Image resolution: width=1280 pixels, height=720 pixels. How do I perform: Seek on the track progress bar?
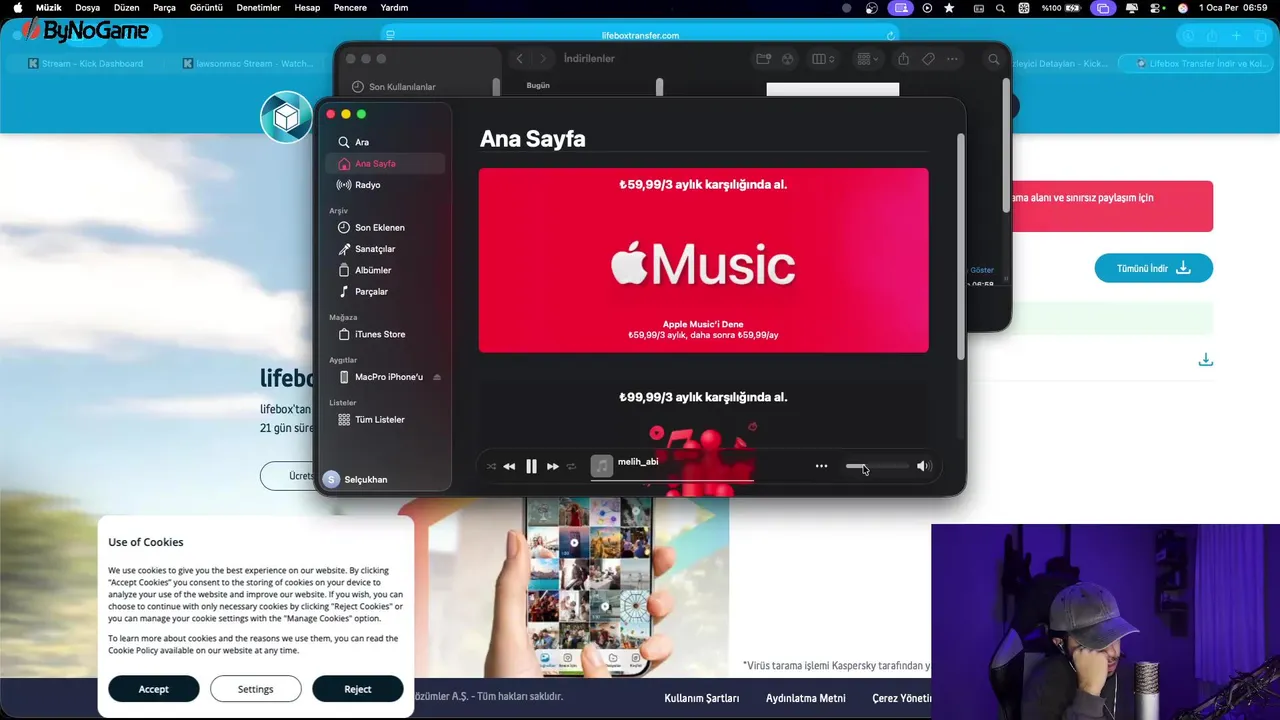click(672, 480)
